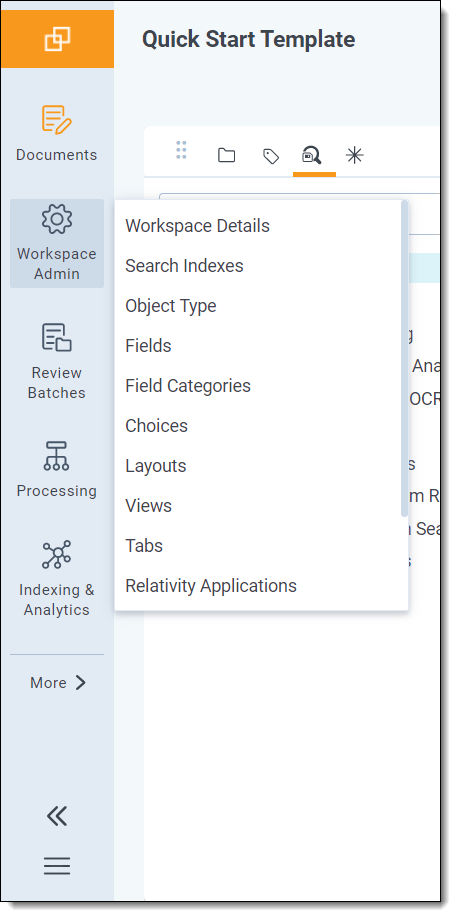Select the saved searches browser icon
The width and height of the screenshot is (456, 917).
[312, 156]
